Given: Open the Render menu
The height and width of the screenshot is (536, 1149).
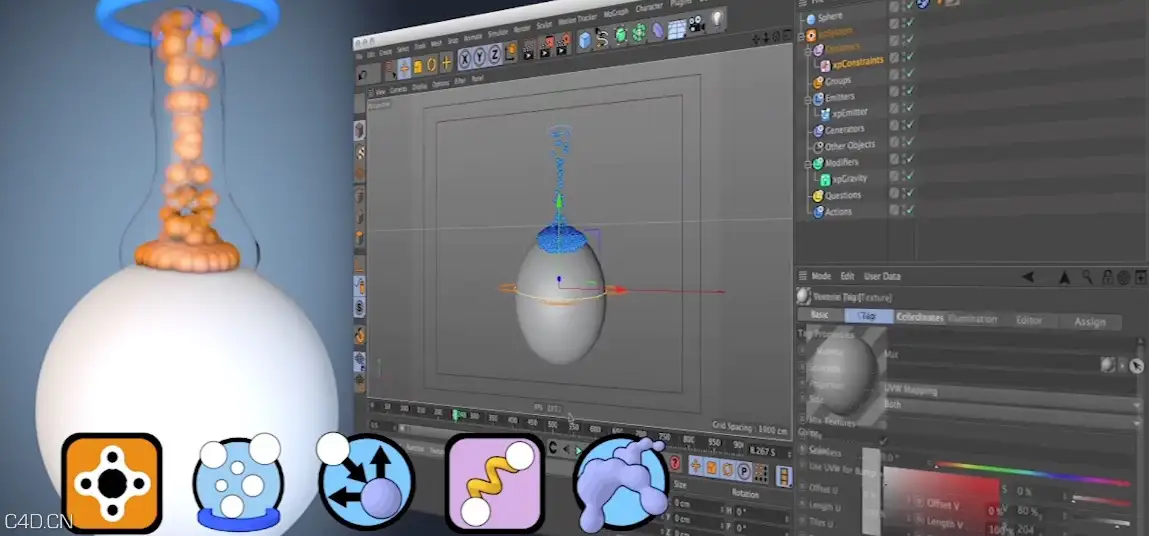Looking at the screenshot, I should tap(522, 29).
